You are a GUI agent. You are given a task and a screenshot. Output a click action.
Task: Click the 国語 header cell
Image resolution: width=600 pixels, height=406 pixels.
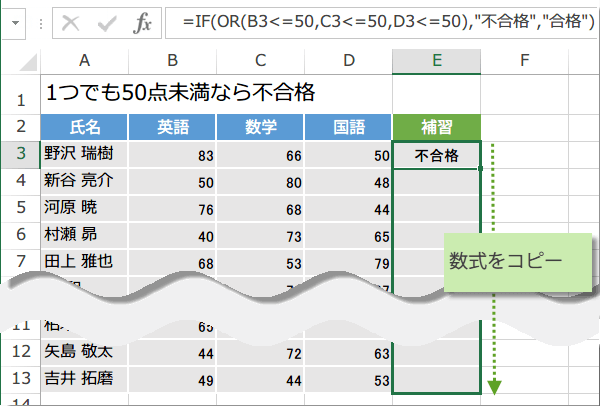[348, 127]
